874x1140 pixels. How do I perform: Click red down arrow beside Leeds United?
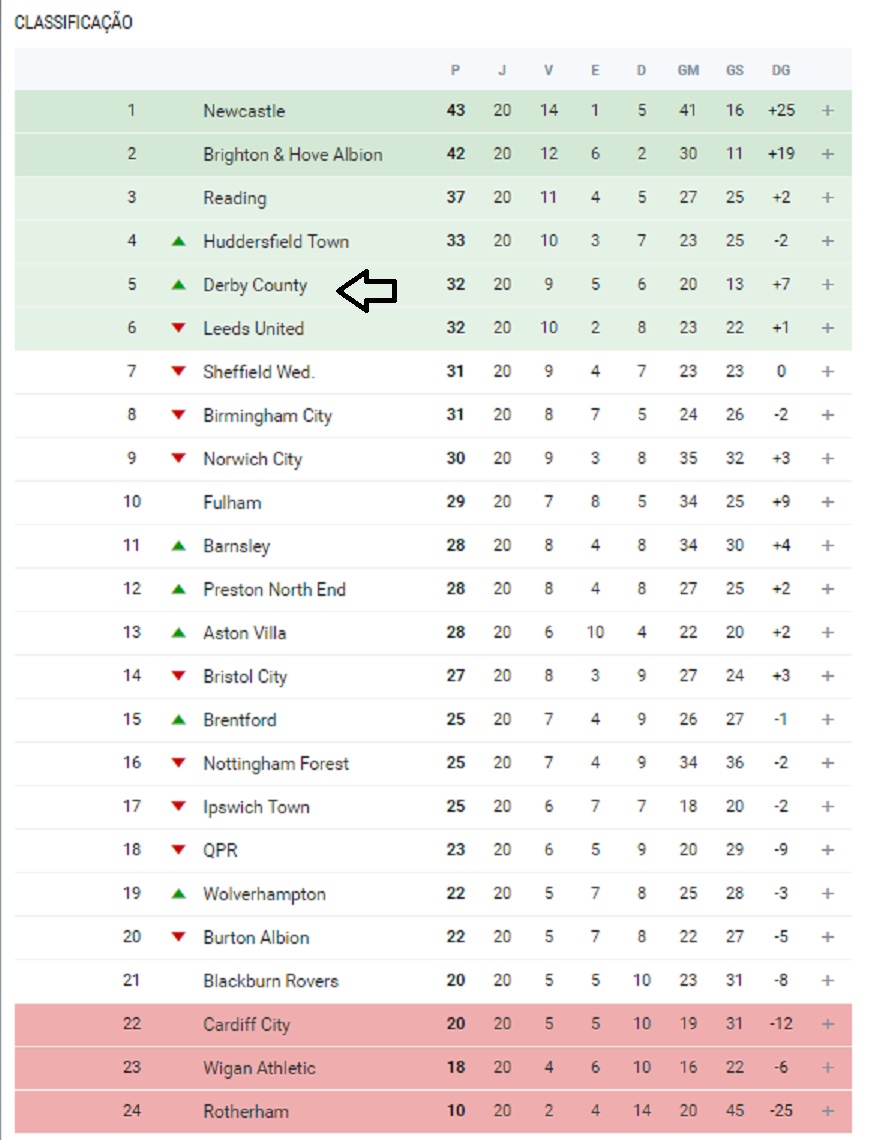tap(179, 328)
